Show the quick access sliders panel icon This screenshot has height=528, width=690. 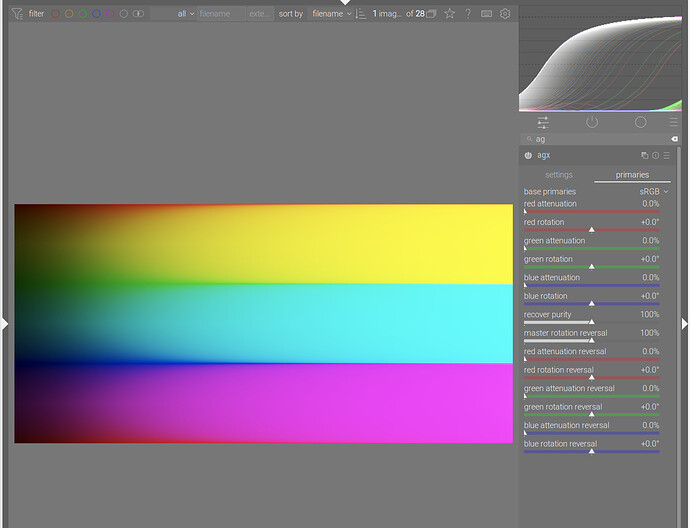pos(543,122)
